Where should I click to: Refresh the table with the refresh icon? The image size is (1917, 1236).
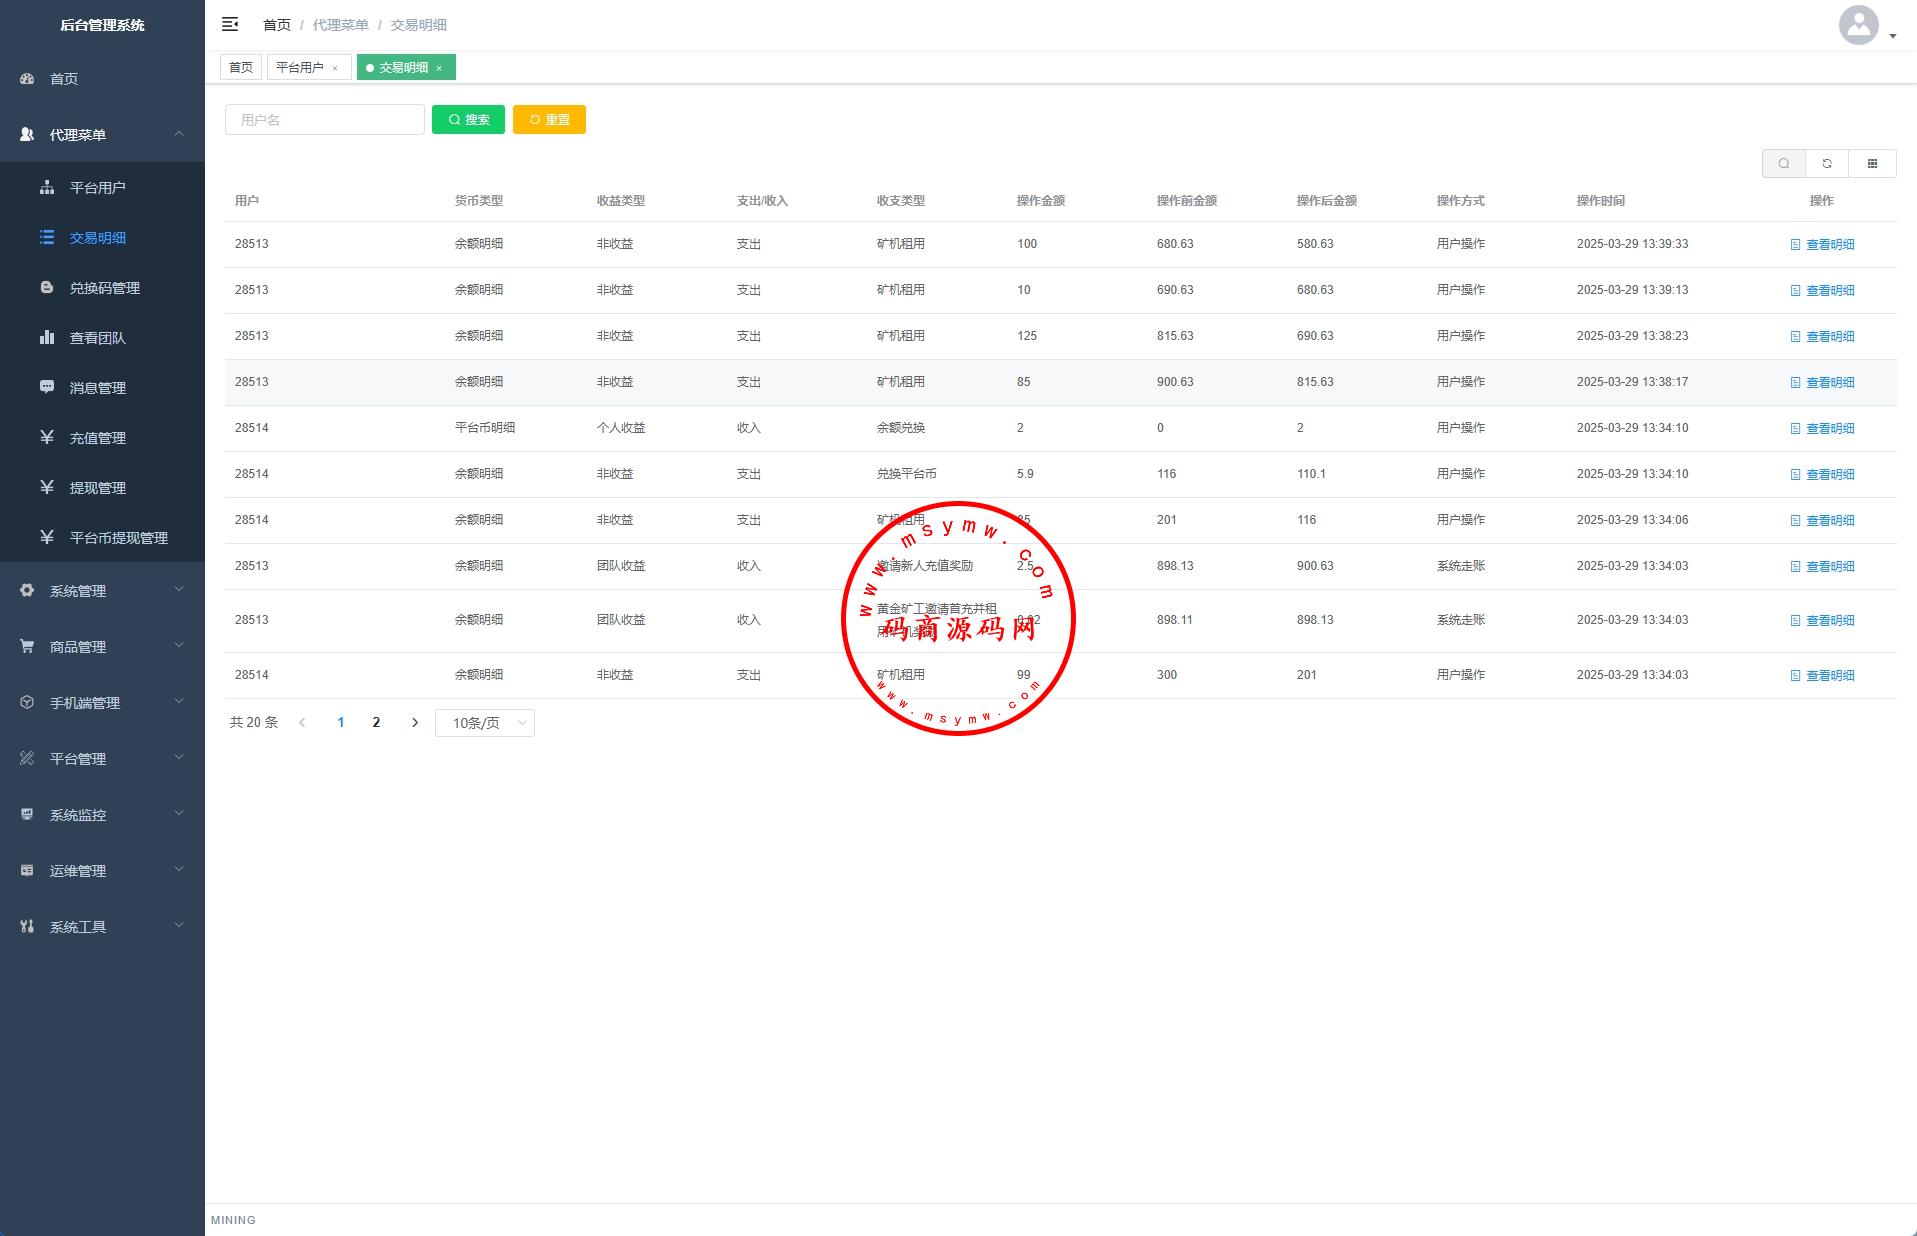(1827, 163)
